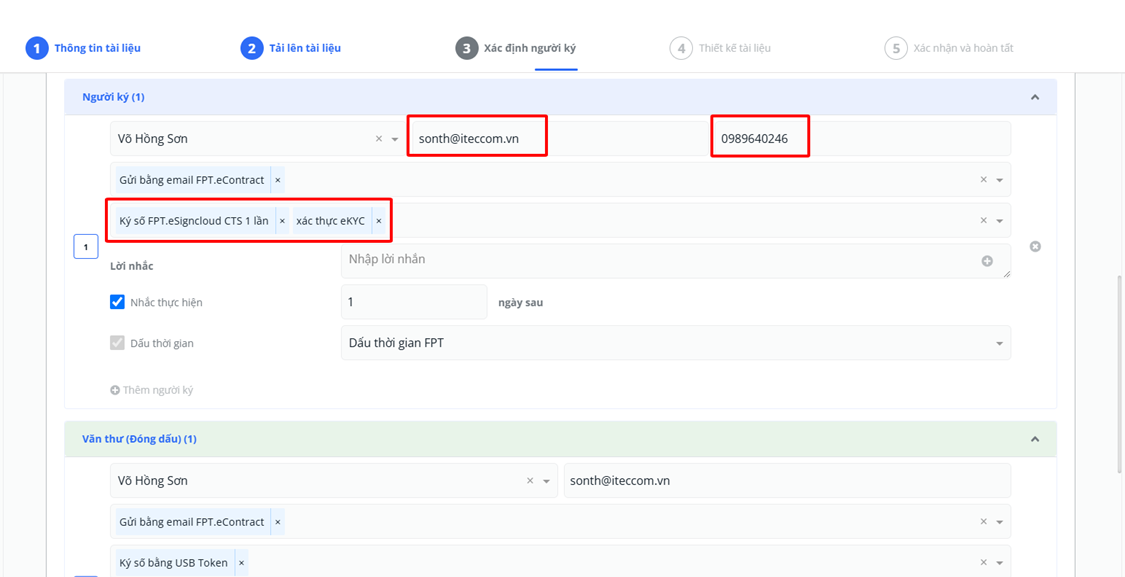Remove 'Ký số bằng USB Token' tag

coord(242,563)
